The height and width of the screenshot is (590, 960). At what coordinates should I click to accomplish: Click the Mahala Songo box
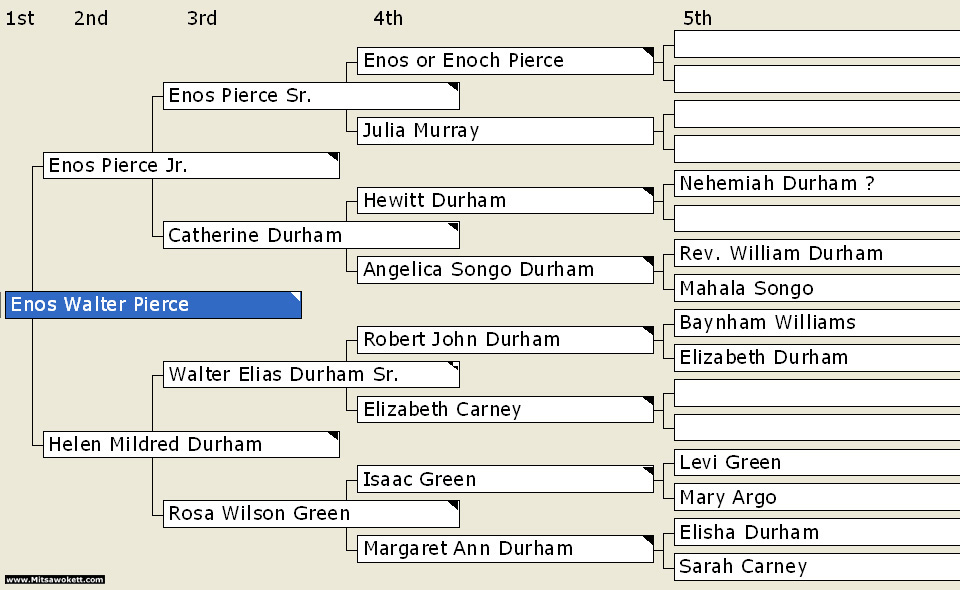(817, 288)
